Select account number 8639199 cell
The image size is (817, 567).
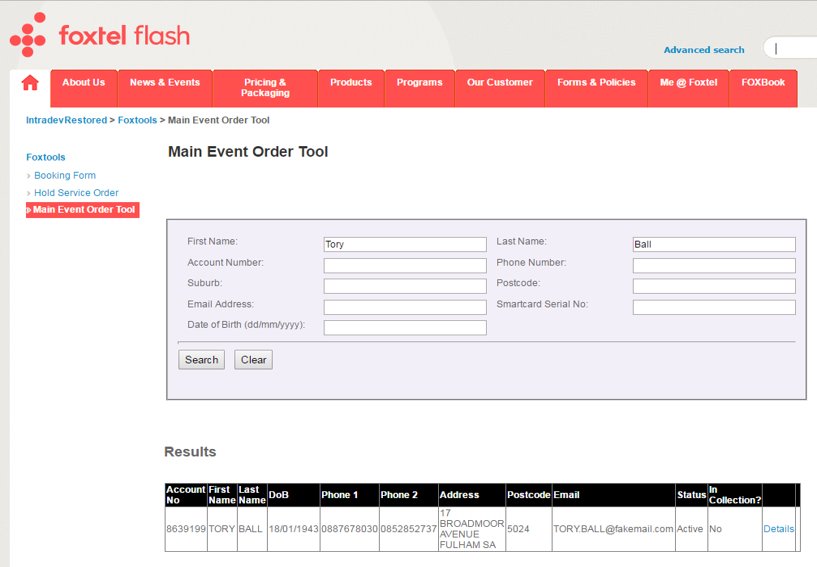(x=186, y=529)
